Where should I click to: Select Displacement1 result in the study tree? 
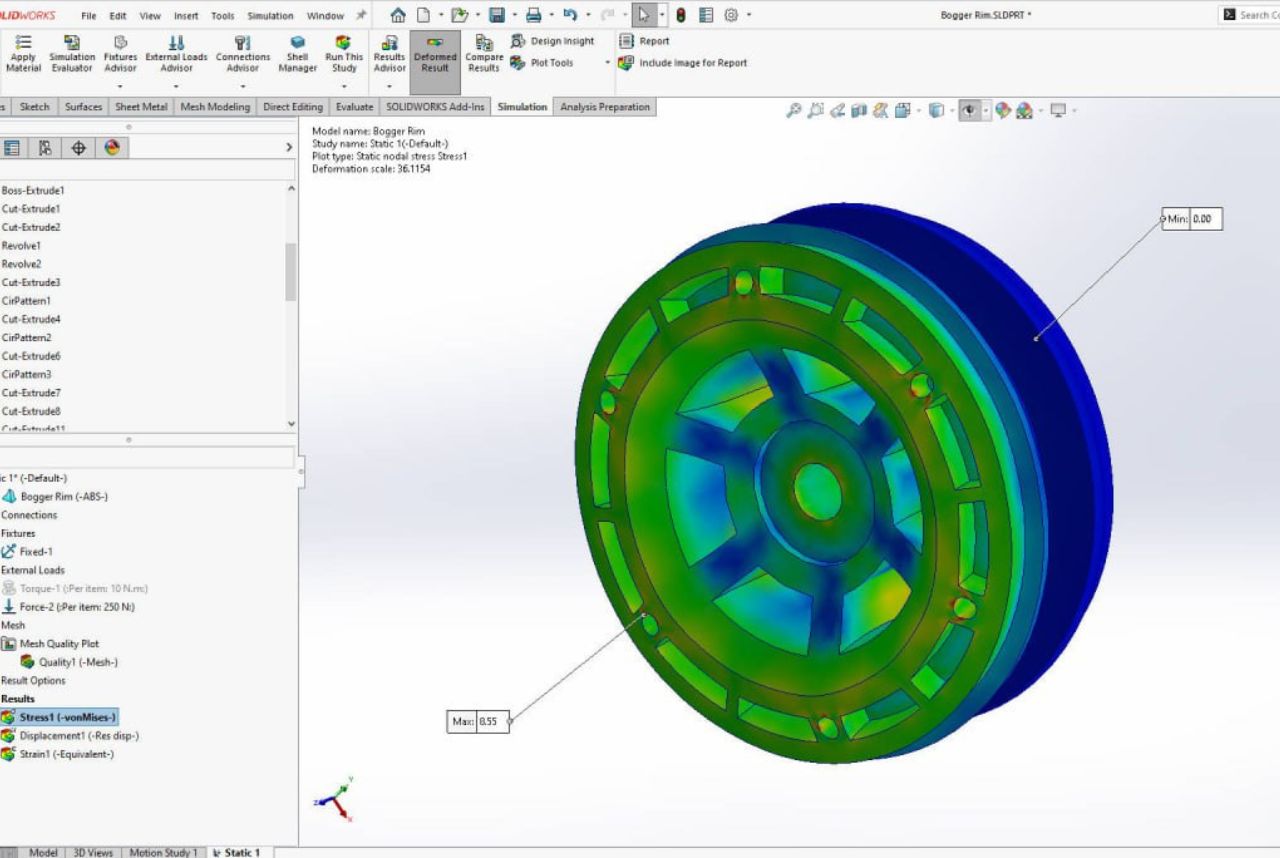click(x=78, y=736)
